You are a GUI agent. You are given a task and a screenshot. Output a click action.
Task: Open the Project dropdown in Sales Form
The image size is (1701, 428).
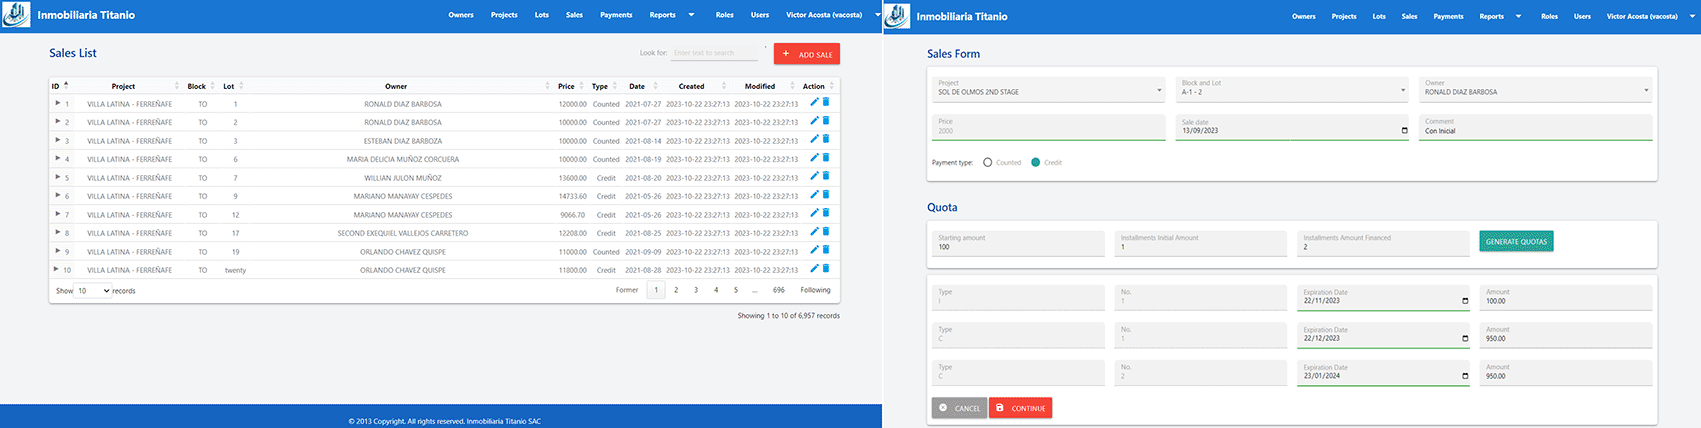click(1049, 88)
